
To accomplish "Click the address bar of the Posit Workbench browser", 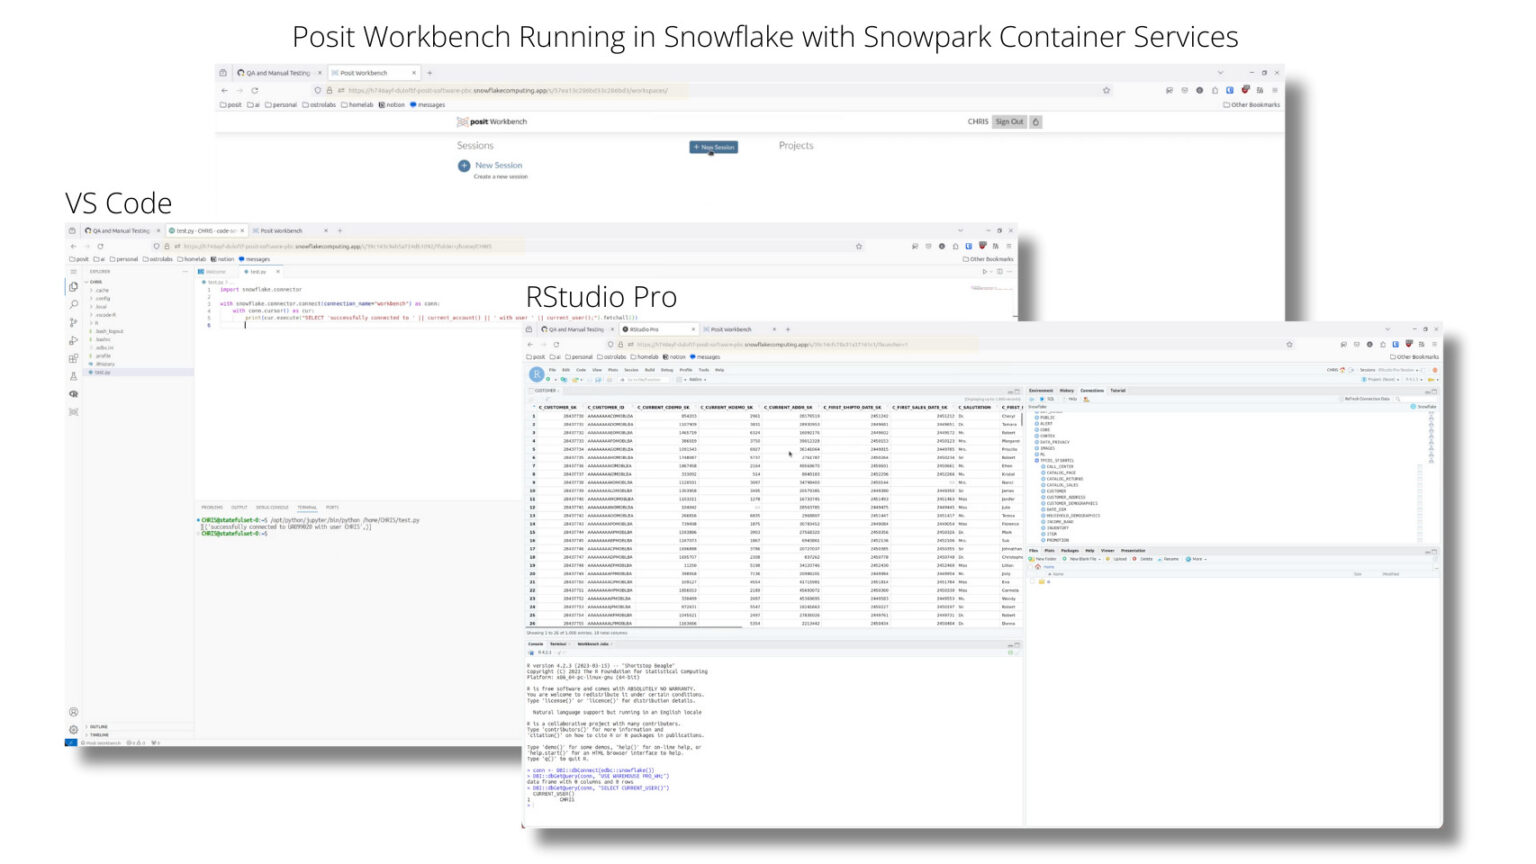I will (700, 89).
